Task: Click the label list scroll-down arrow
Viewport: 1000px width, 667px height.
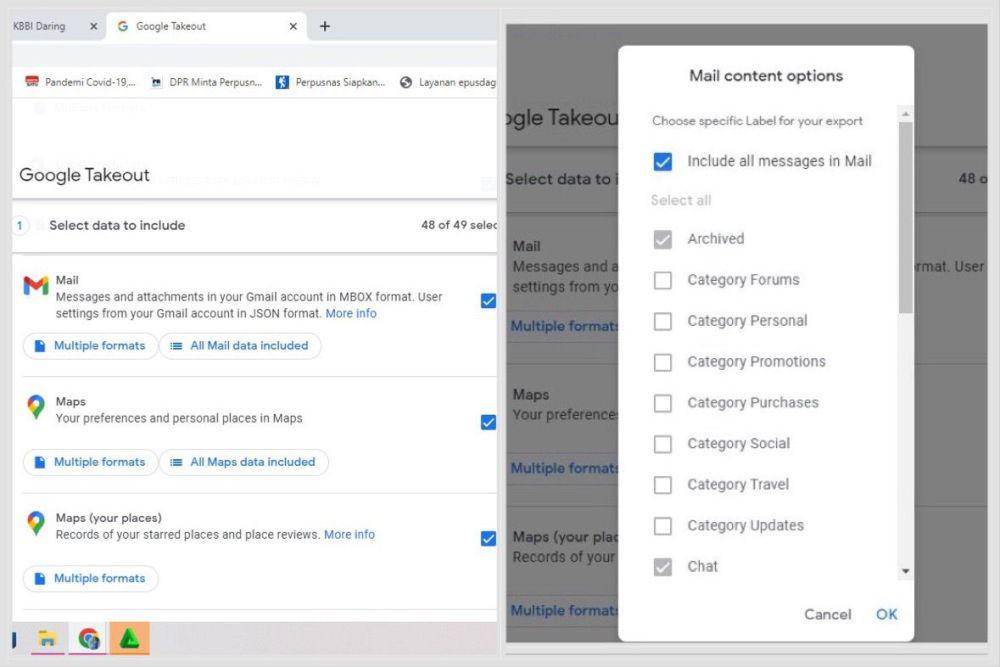Action: [x=906, y=571]
